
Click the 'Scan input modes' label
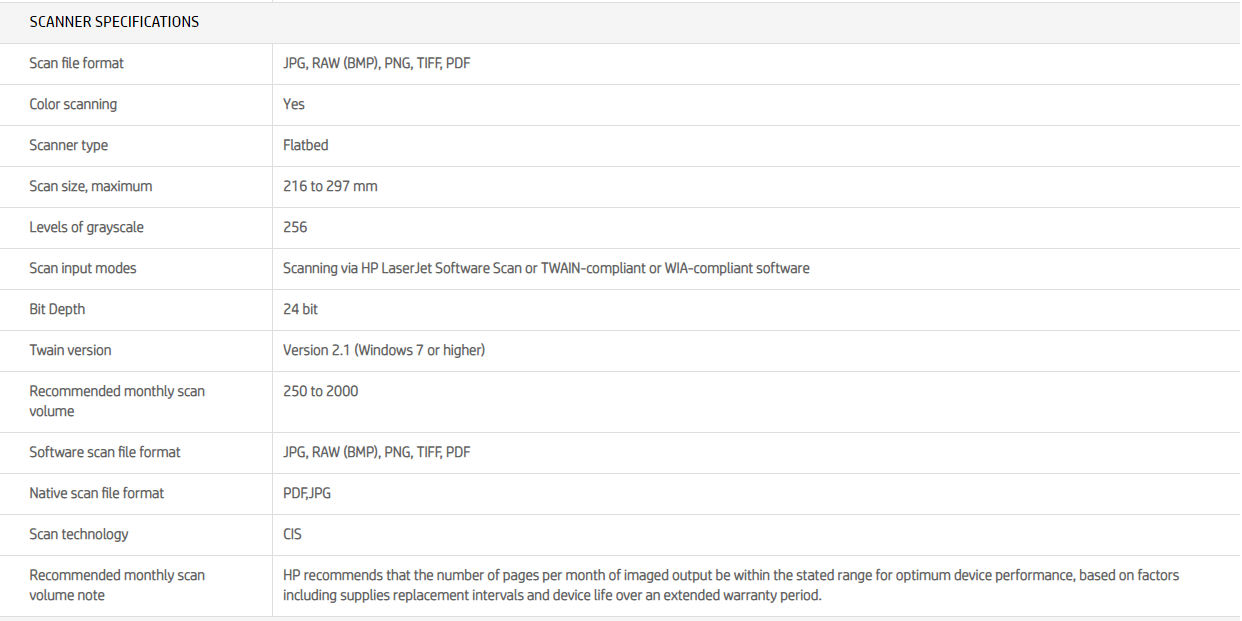tap(83, 268)
